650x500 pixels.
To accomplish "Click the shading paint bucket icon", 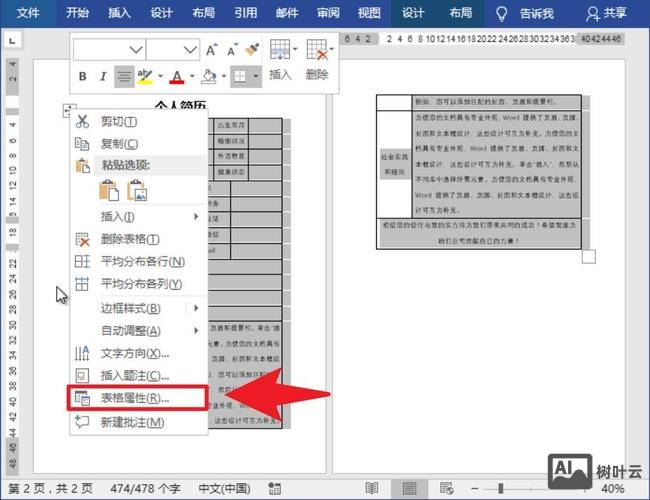I will [209, 76].
